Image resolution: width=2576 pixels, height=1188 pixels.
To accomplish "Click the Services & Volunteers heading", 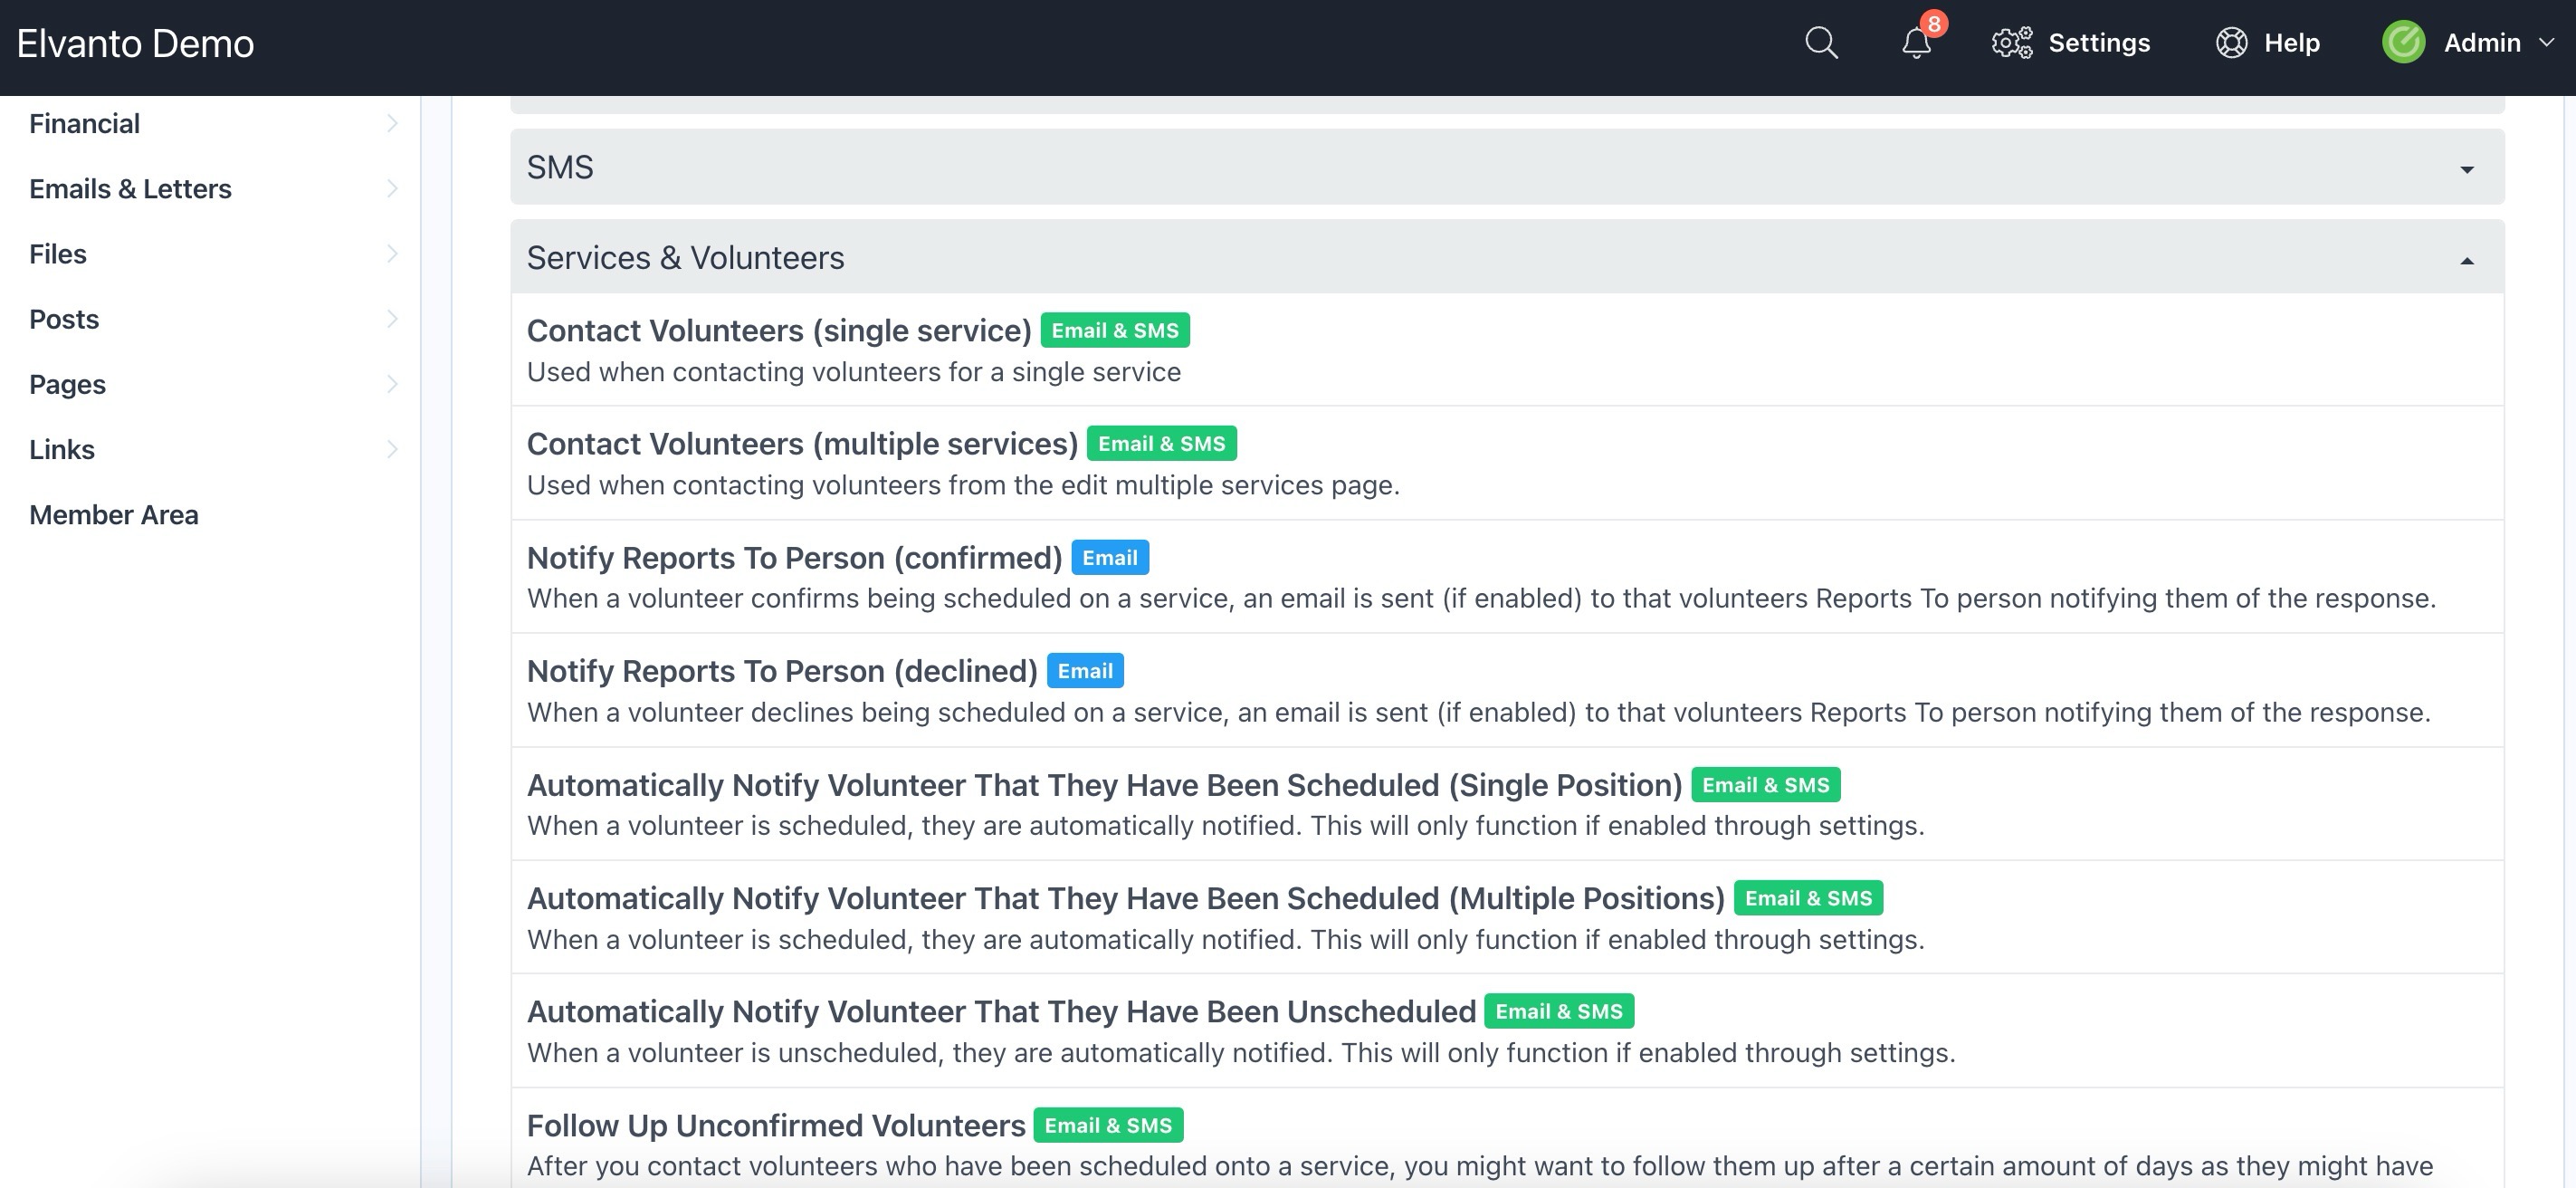I will (685, 258).
